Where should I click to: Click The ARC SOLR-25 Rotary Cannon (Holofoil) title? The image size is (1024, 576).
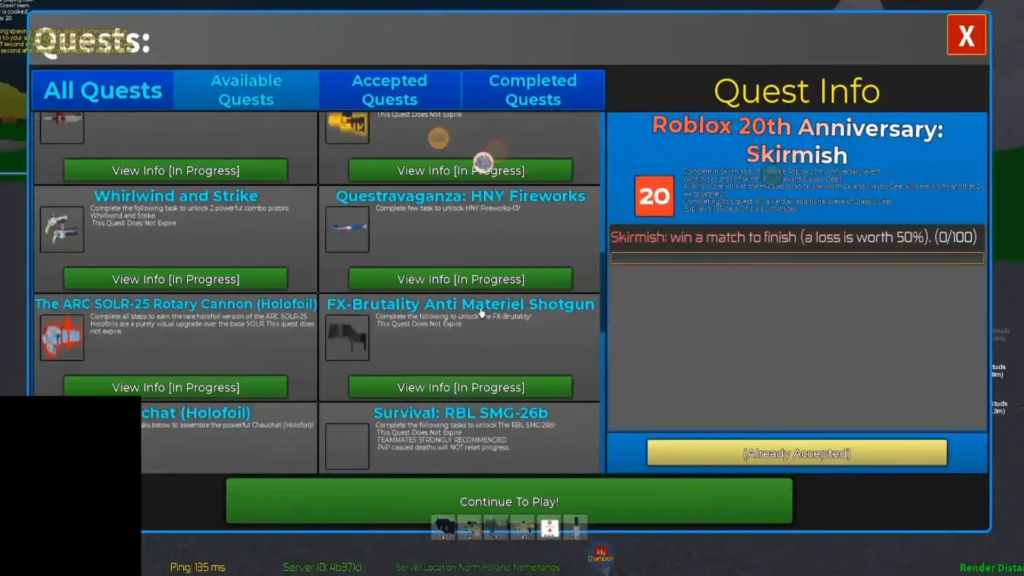coord(176,304)
